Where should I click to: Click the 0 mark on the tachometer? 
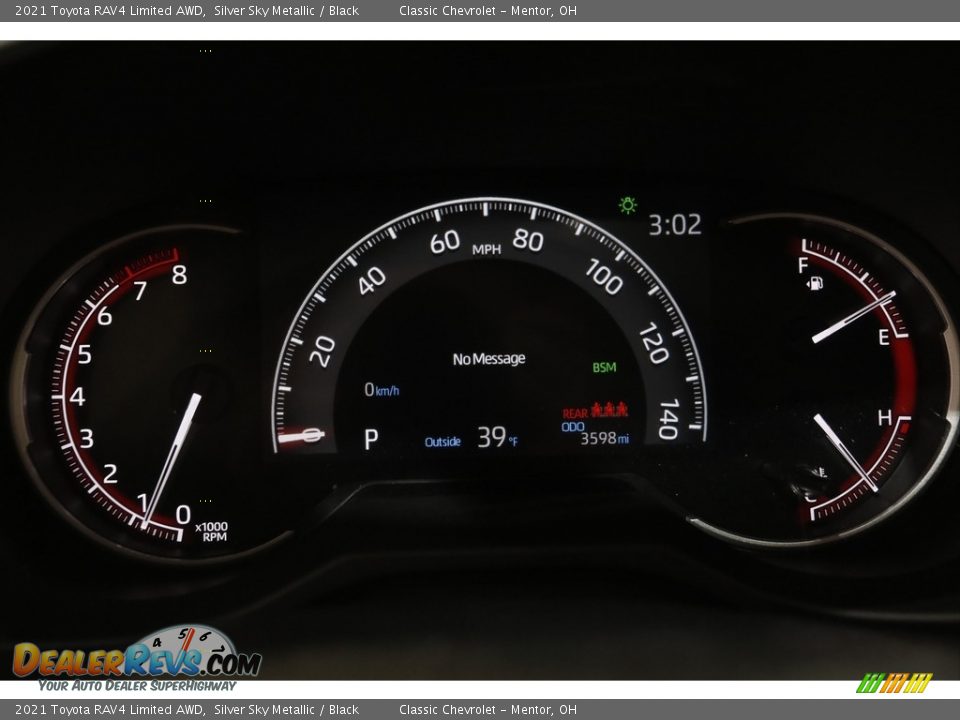(x=183, y=515)
